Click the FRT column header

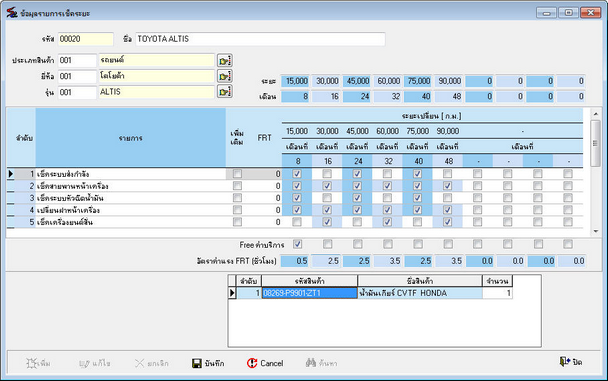[264, 138]
